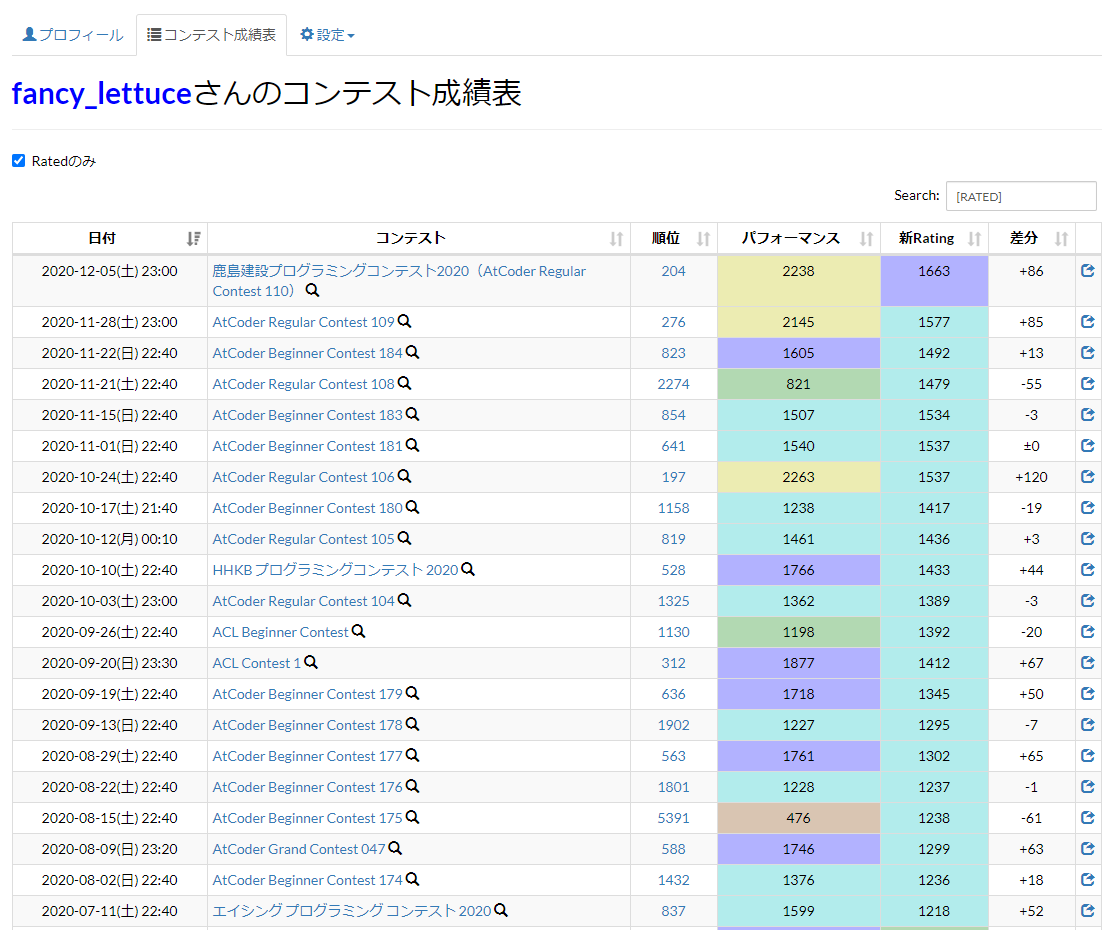Click the performance value 821 cell
Image resolution: width=1111 pixels, height=930 pixels.
pos(799,384)
